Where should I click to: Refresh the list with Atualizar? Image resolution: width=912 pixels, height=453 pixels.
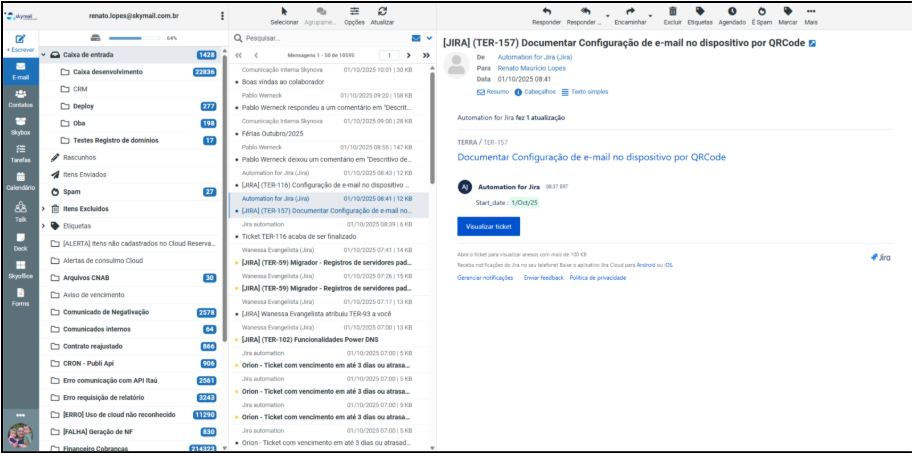coord(382,14)
